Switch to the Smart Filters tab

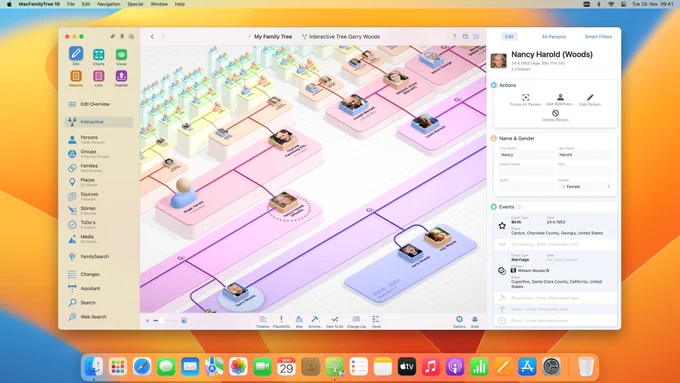pyautogui.click(x=598, y=37)
